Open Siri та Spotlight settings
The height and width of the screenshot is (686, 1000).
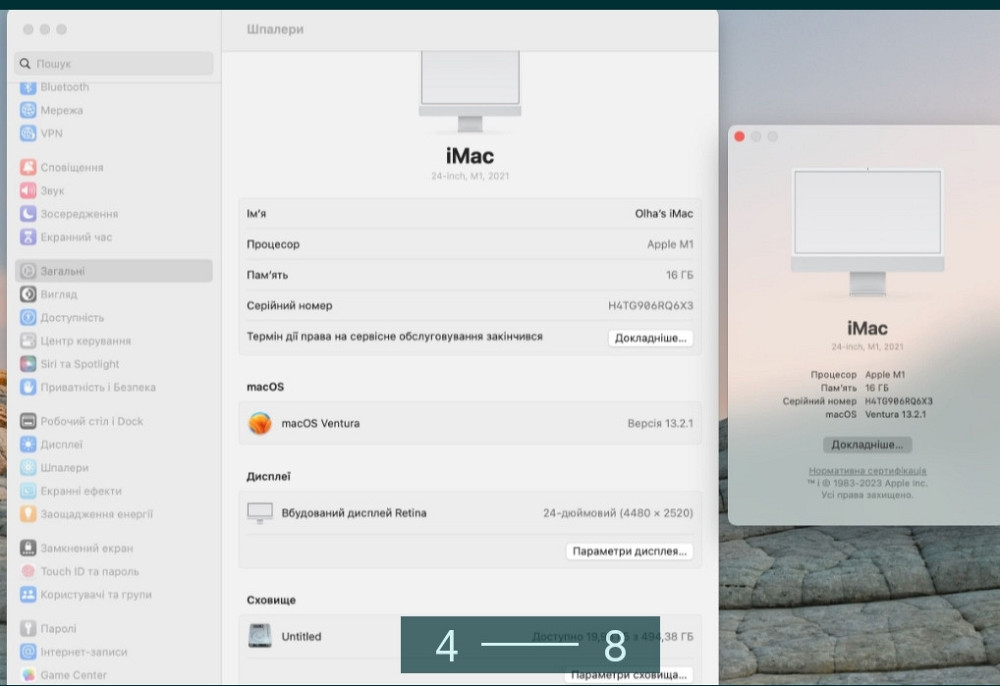point(75,363)
